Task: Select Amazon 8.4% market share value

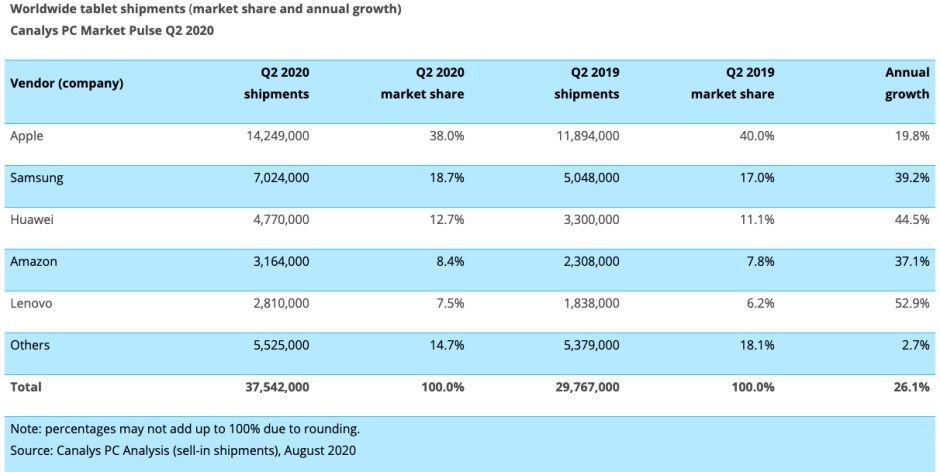Action: [450, 261]
